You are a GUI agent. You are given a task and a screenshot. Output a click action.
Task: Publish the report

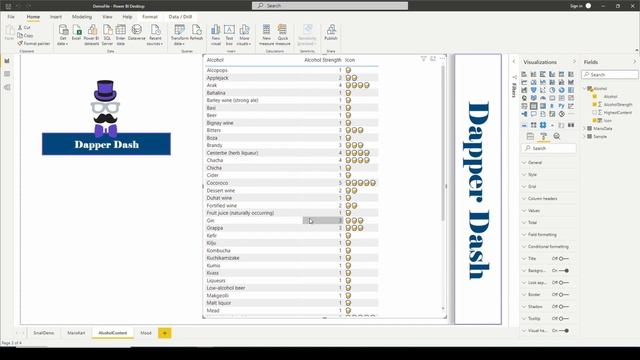pyautogui.click(x=331, y=33)
